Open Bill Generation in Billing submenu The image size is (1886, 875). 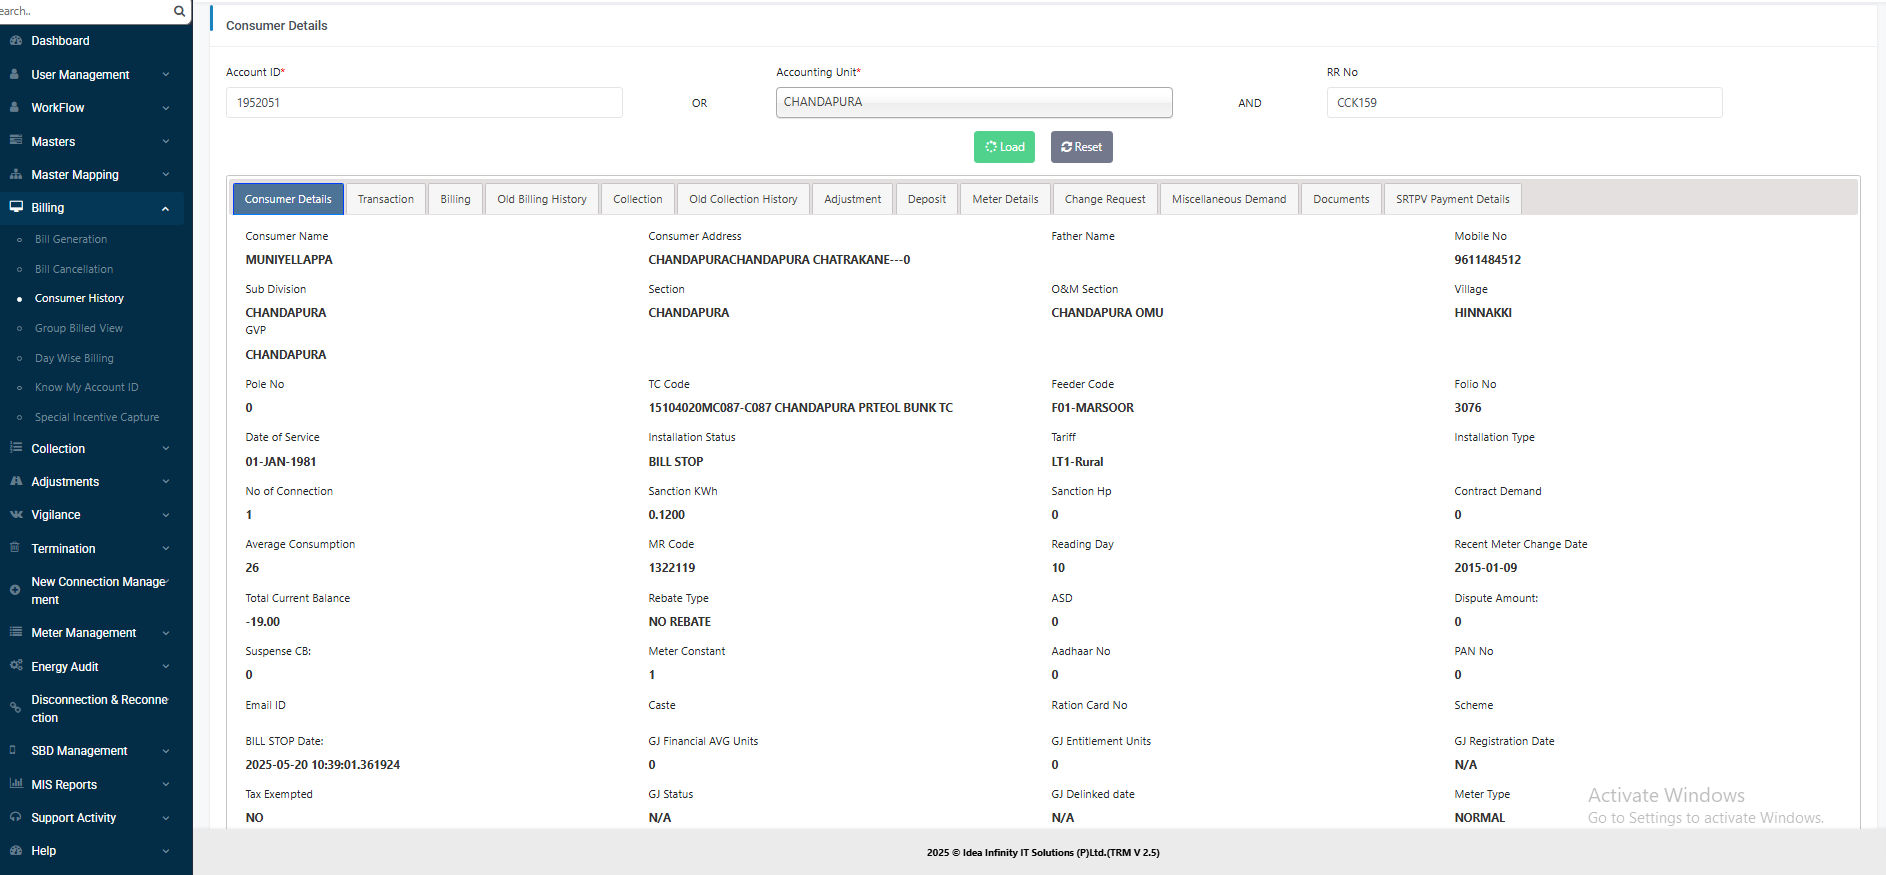[71, 239]
